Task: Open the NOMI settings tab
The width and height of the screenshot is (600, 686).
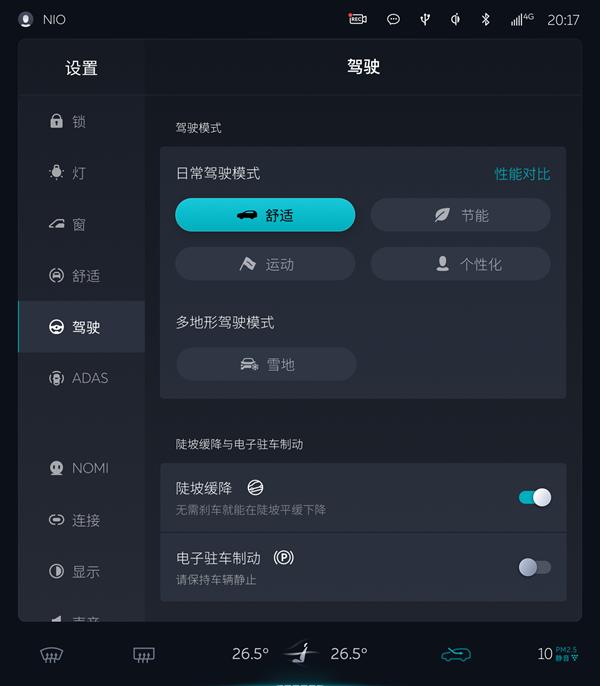Action: 80,468
